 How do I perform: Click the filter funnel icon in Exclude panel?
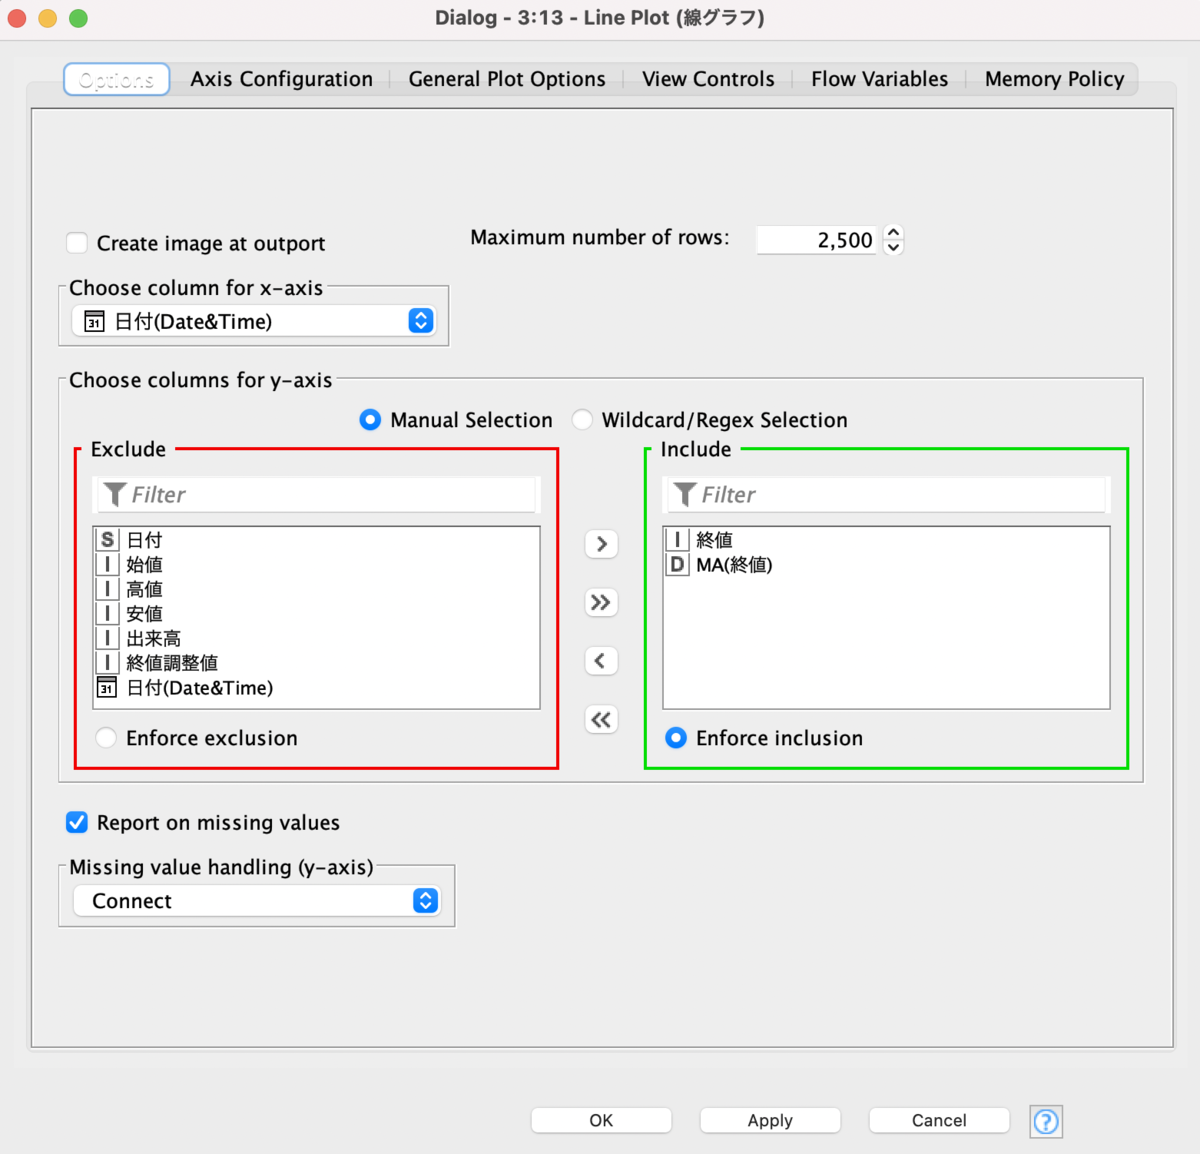115,495
